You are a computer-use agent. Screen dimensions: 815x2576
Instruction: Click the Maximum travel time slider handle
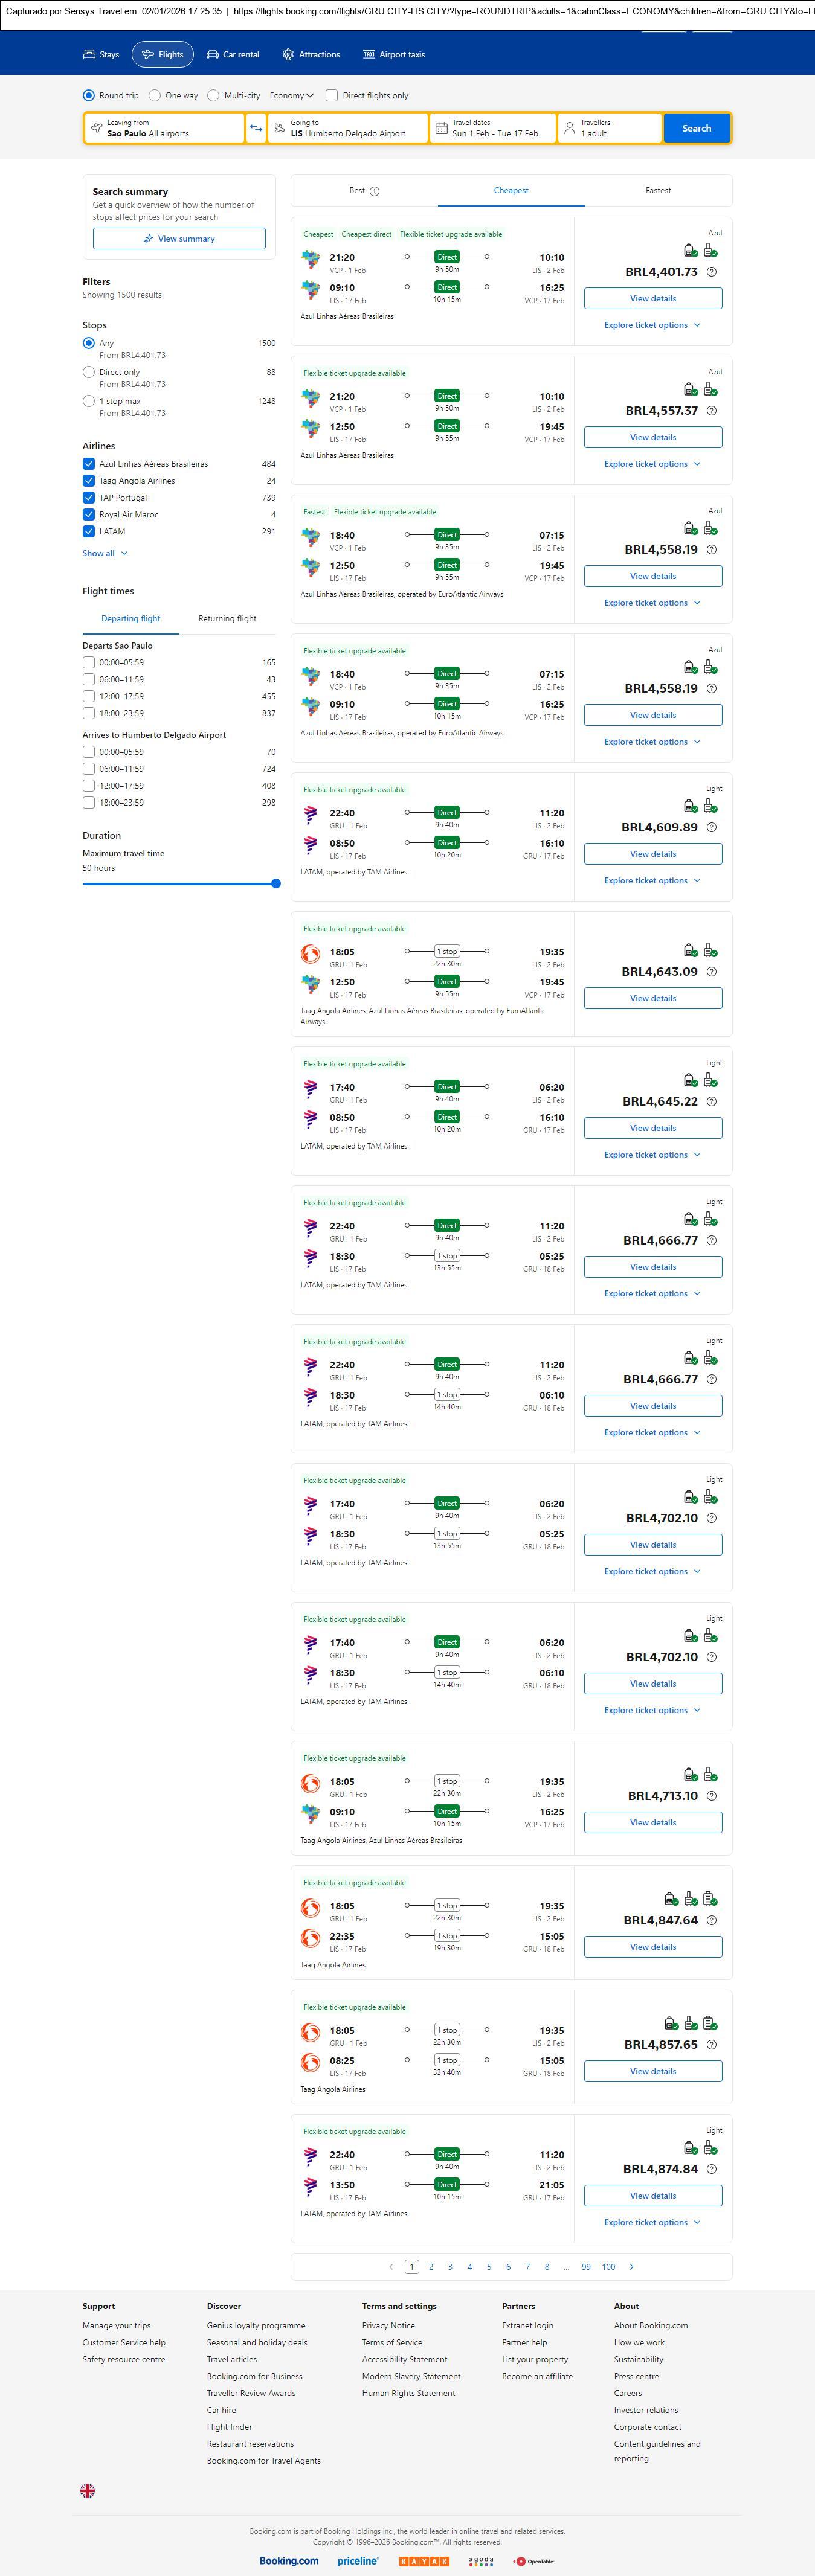(276, 884)
